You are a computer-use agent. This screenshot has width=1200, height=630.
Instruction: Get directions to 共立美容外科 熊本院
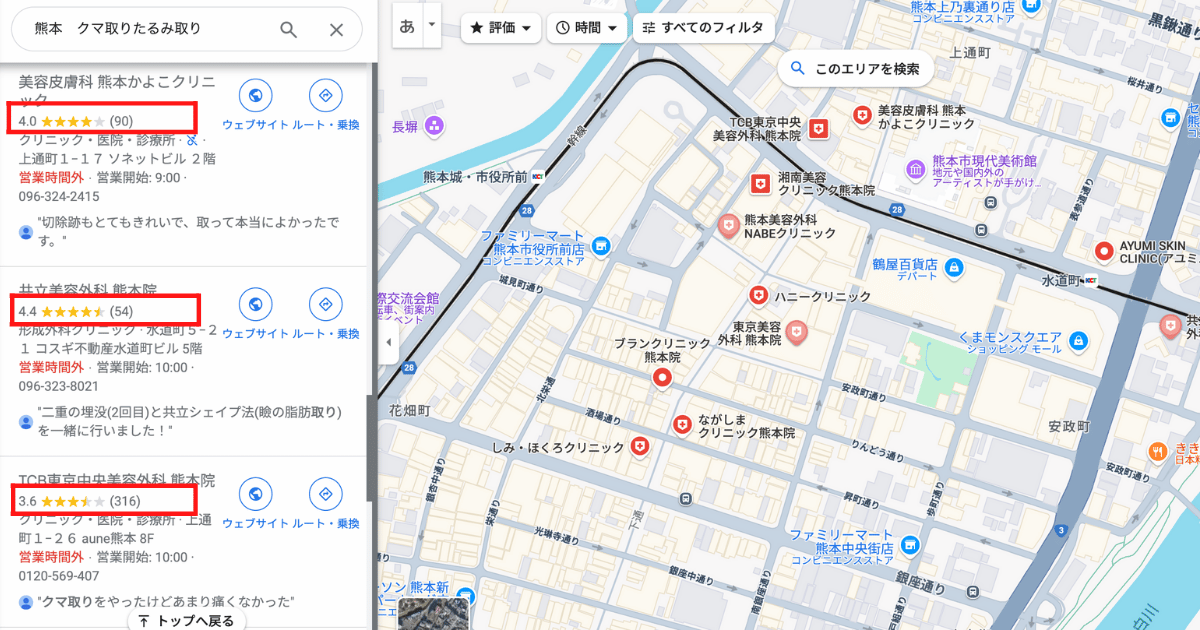[x=325, y=304]
